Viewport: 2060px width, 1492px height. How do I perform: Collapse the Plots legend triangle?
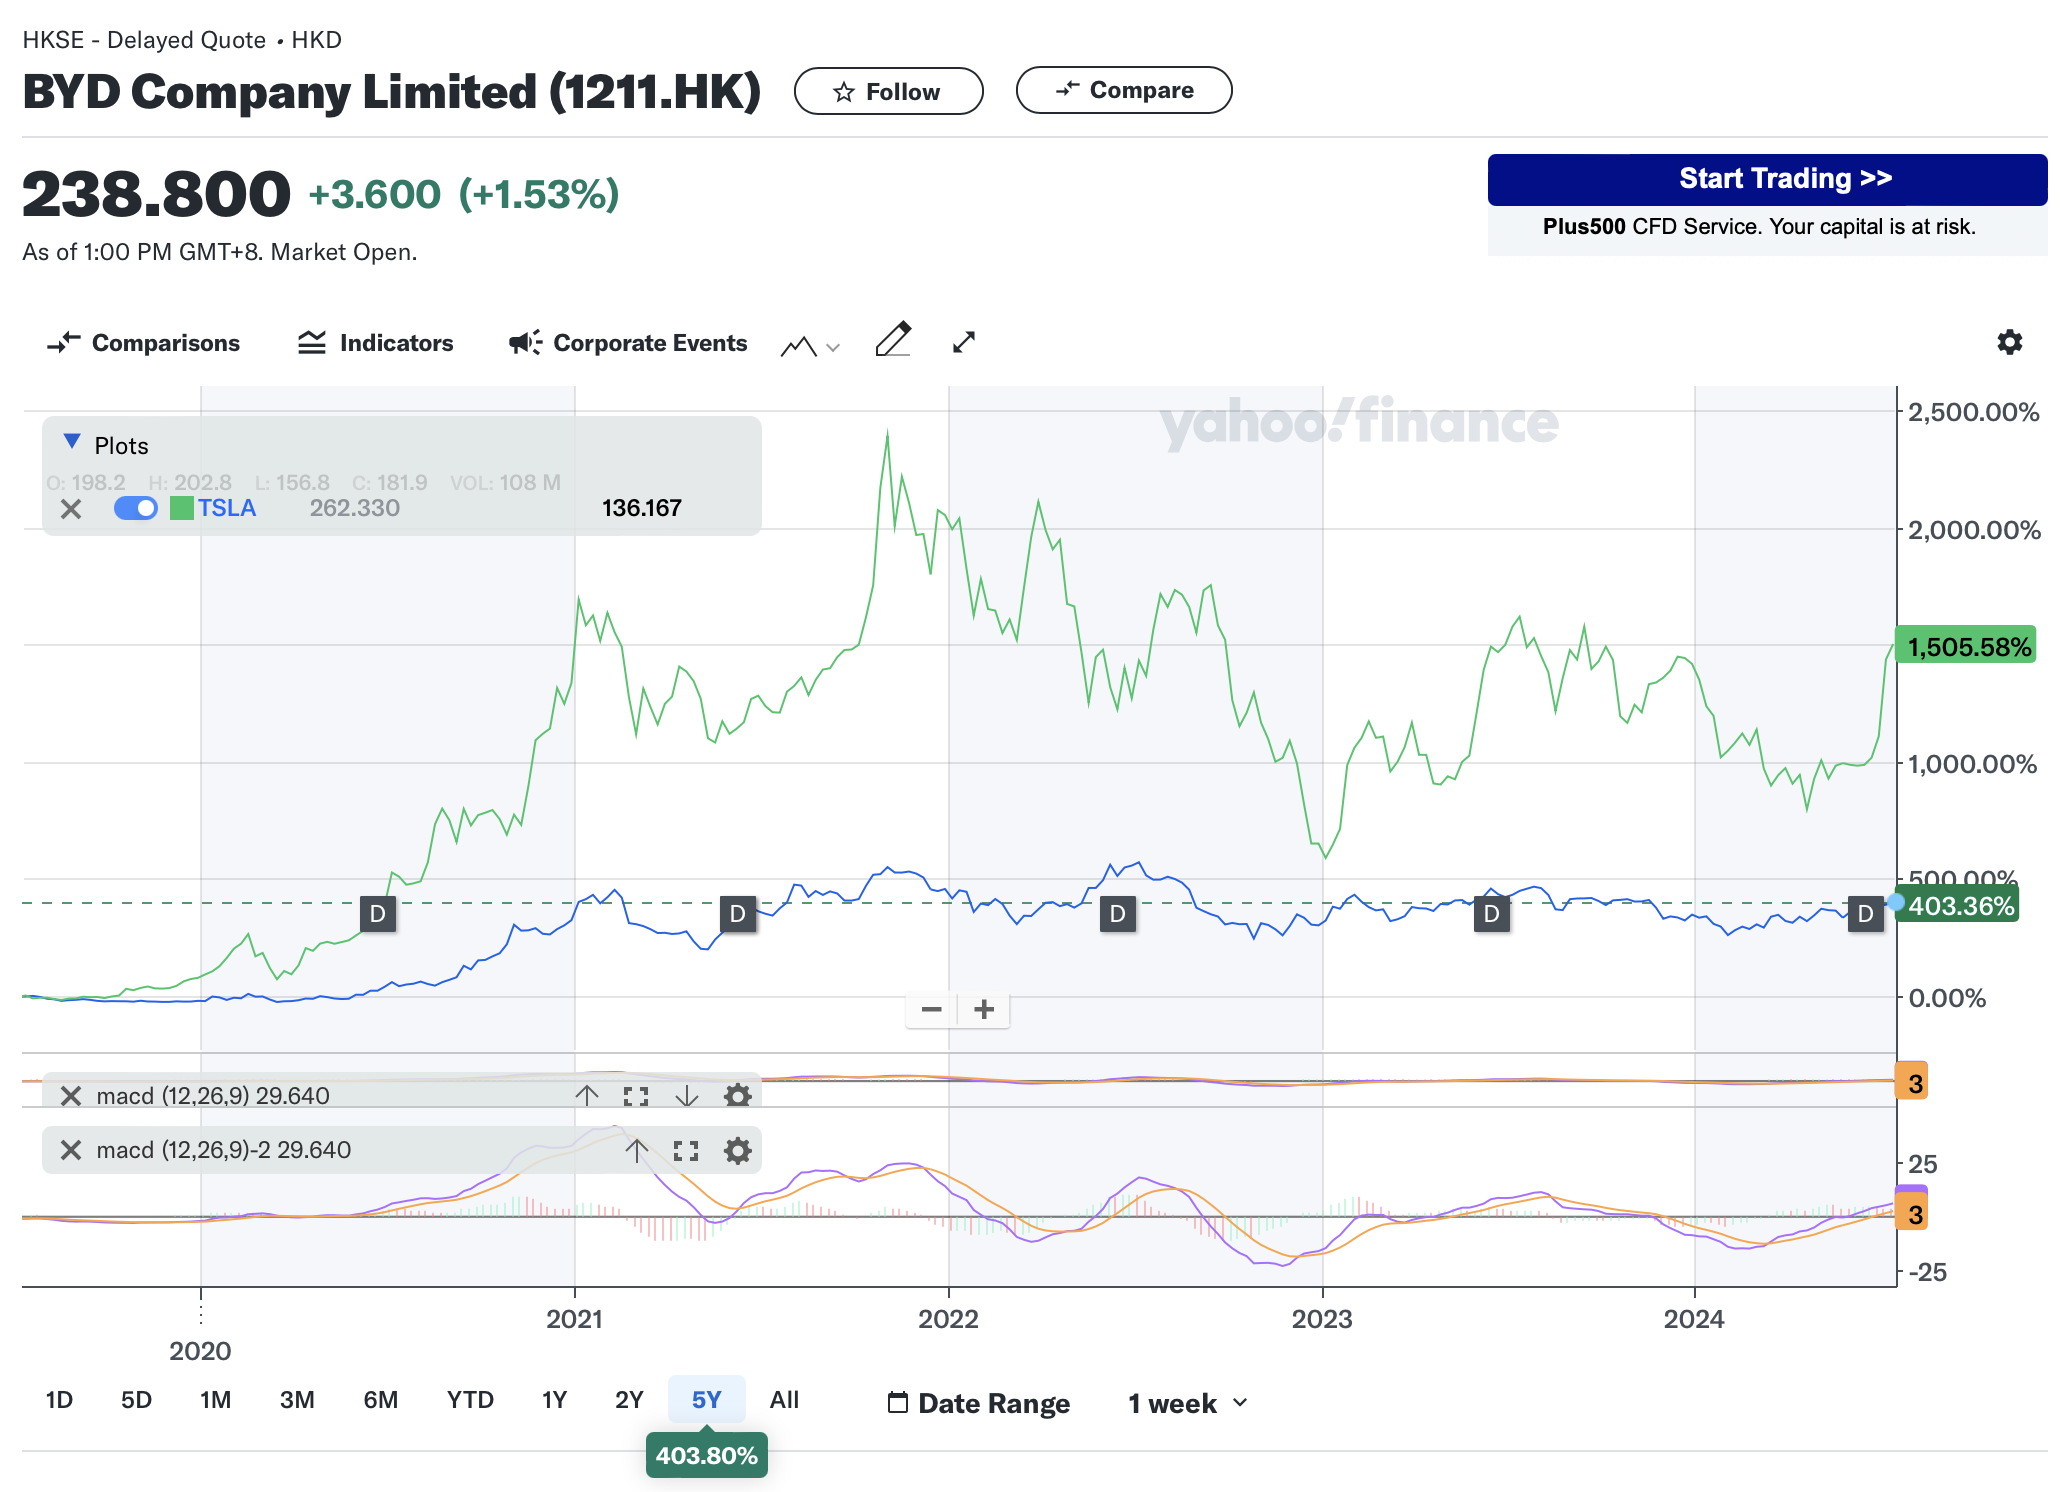(x=72, y=441)
